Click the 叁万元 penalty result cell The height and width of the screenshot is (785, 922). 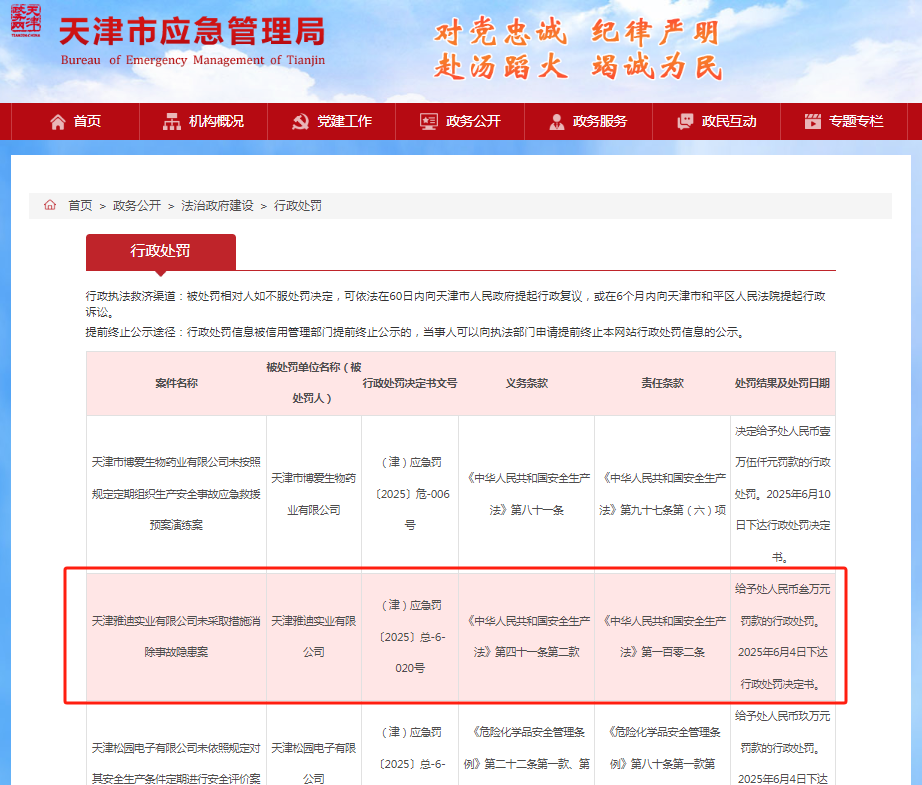[782, 636]
